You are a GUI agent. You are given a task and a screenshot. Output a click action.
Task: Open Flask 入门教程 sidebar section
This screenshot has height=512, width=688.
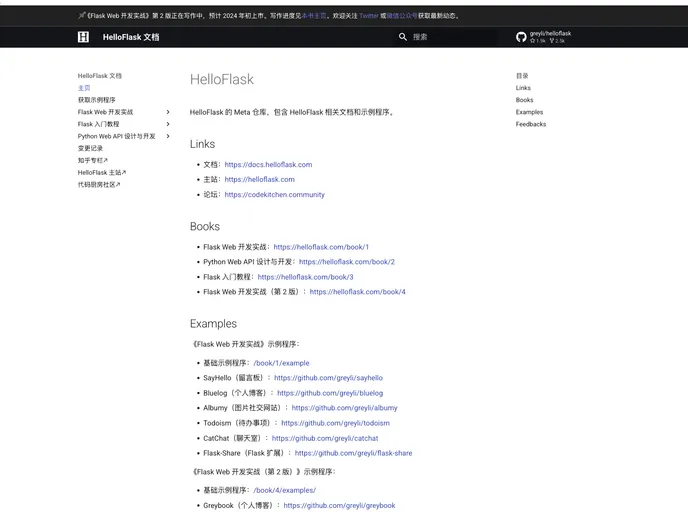[x=98, y=124]
